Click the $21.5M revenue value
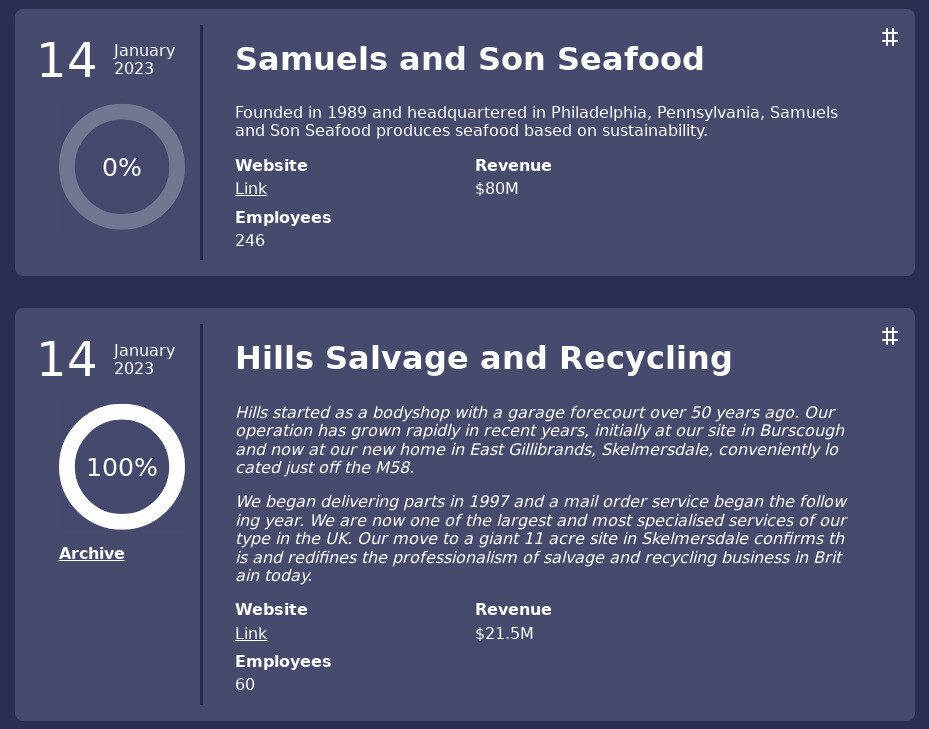Screen dimensions: 929x729 coord(504,634)
